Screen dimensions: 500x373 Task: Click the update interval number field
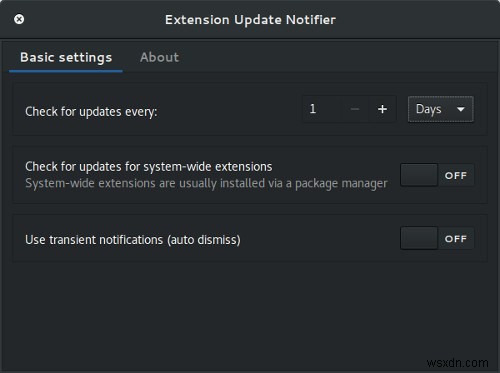tap(322, 109)
